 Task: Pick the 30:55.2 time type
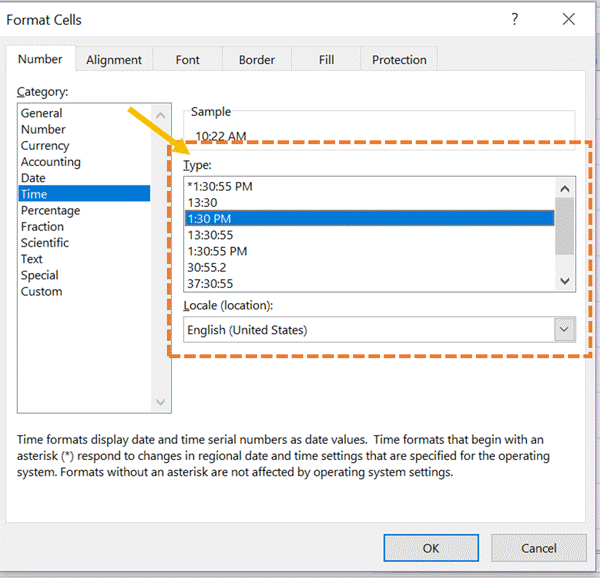click(x=370, y=267)
